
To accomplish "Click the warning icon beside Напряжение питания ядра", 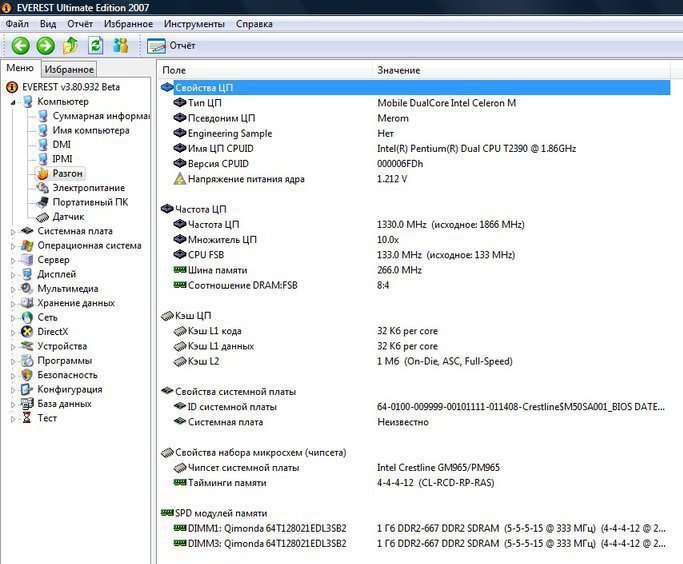I will tap(179, 179).
